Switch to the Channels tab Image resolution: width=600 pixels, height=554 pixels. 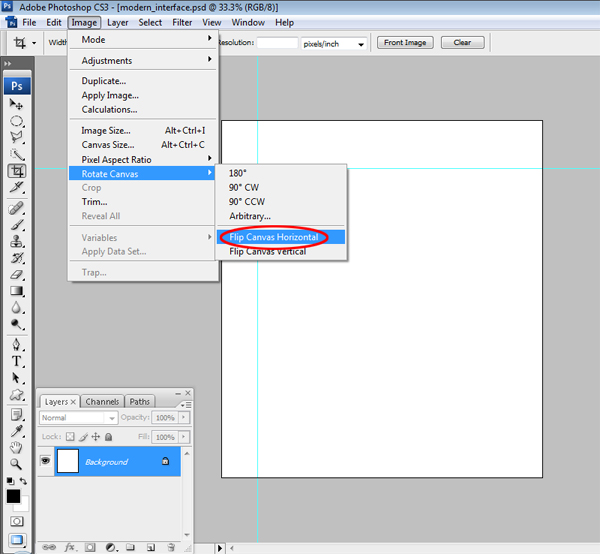[x=102, y=401]
